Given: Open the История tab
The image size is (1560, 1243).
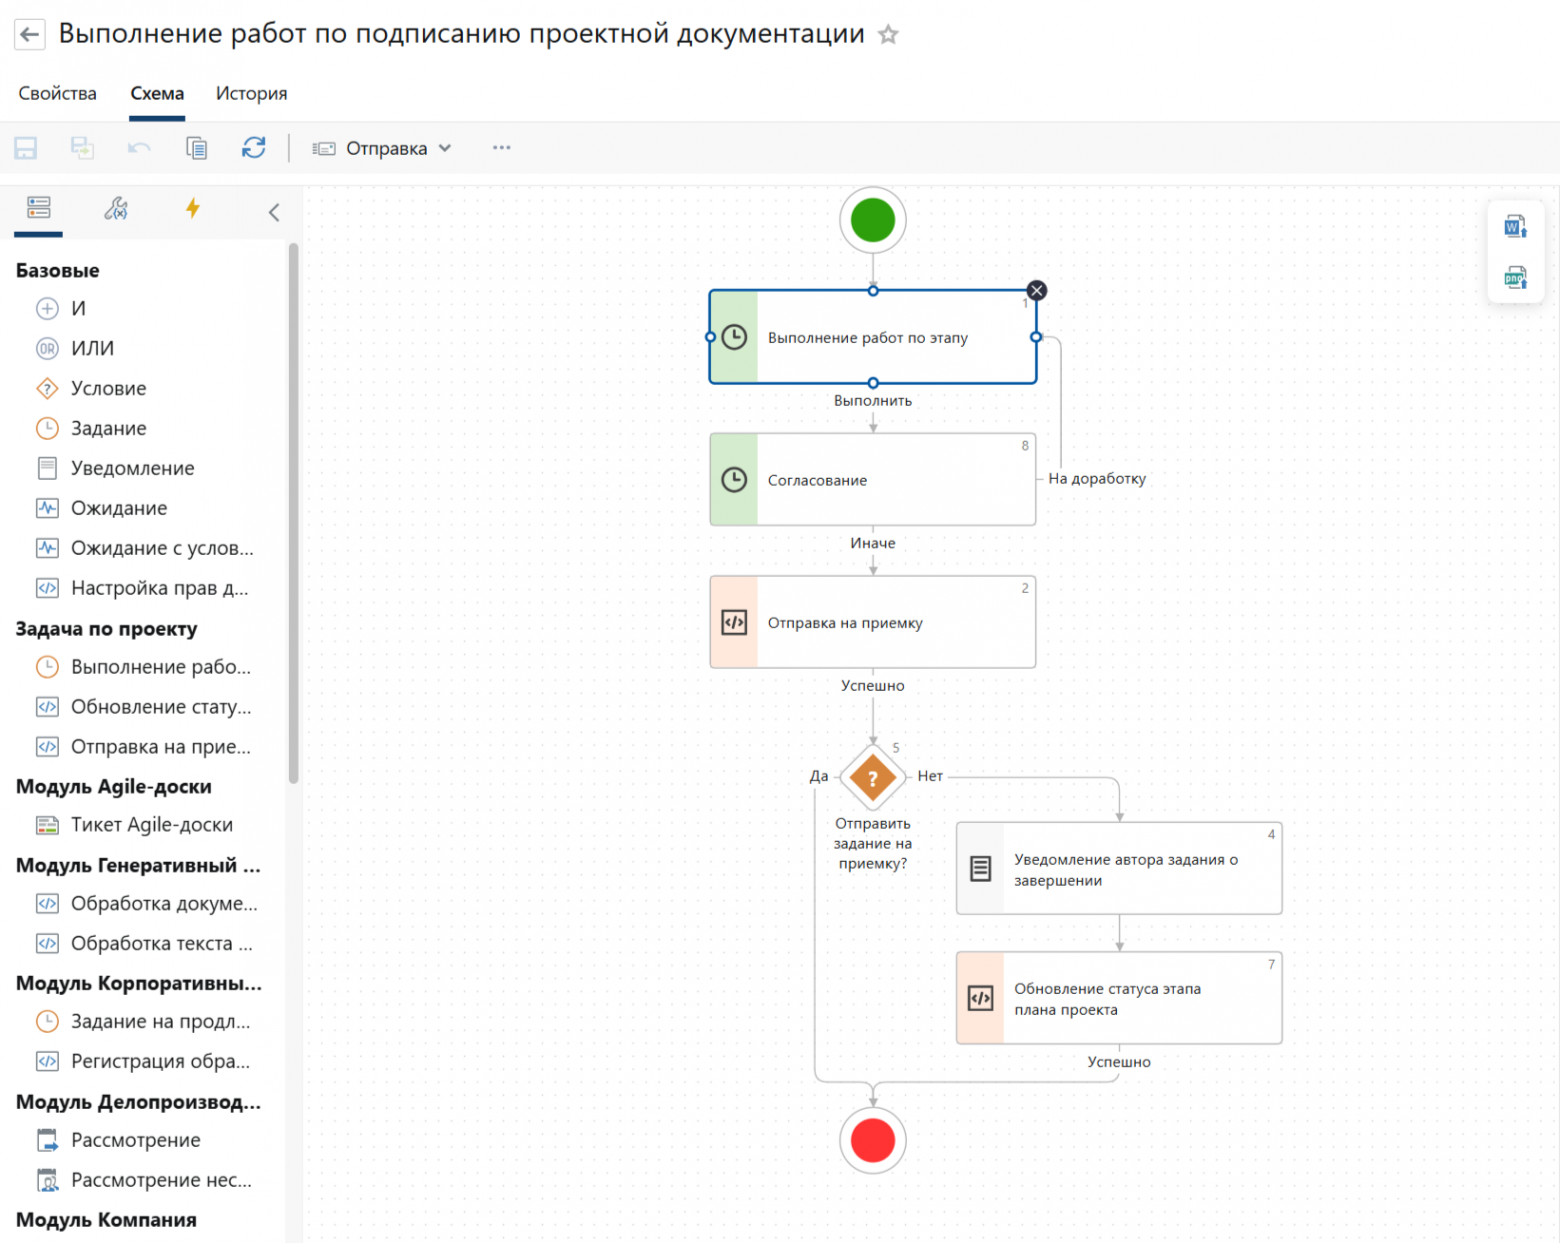Looking at the screenshot, I should pos(252,93).
